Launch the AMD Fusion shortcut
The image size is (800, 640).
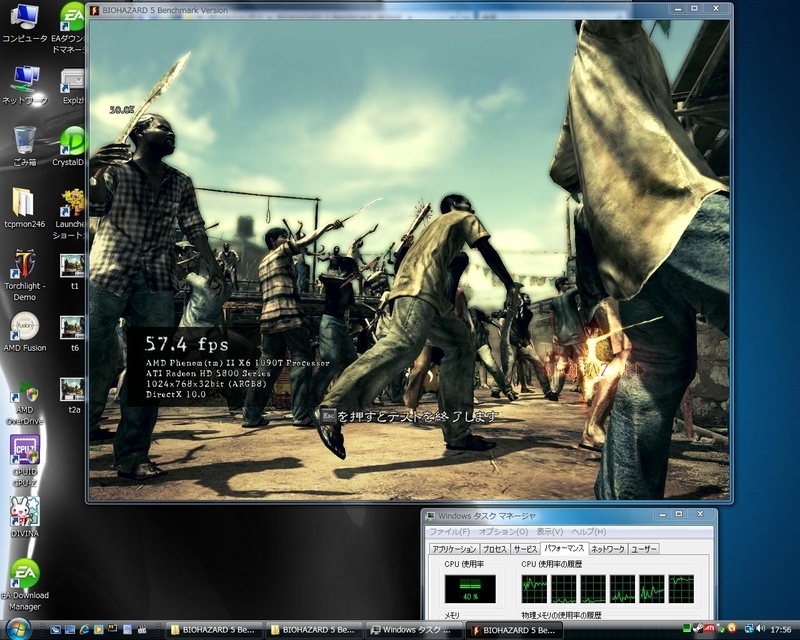24,332
